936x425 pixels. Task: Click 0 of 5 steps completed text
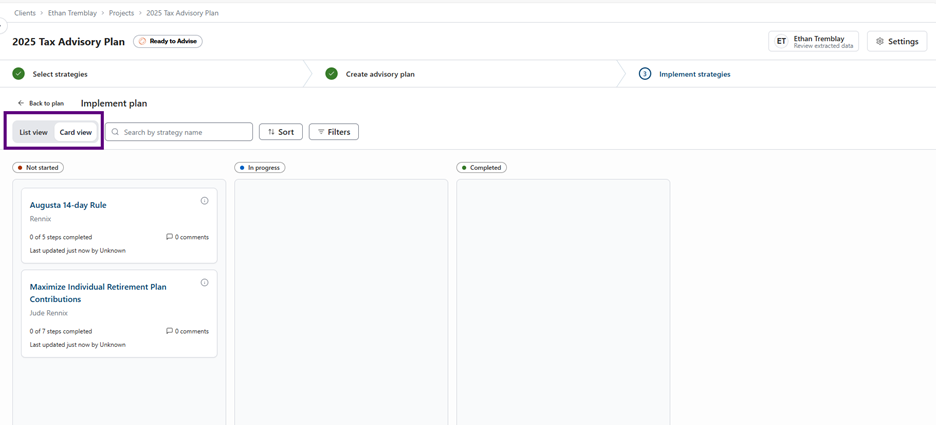point(61,237)
